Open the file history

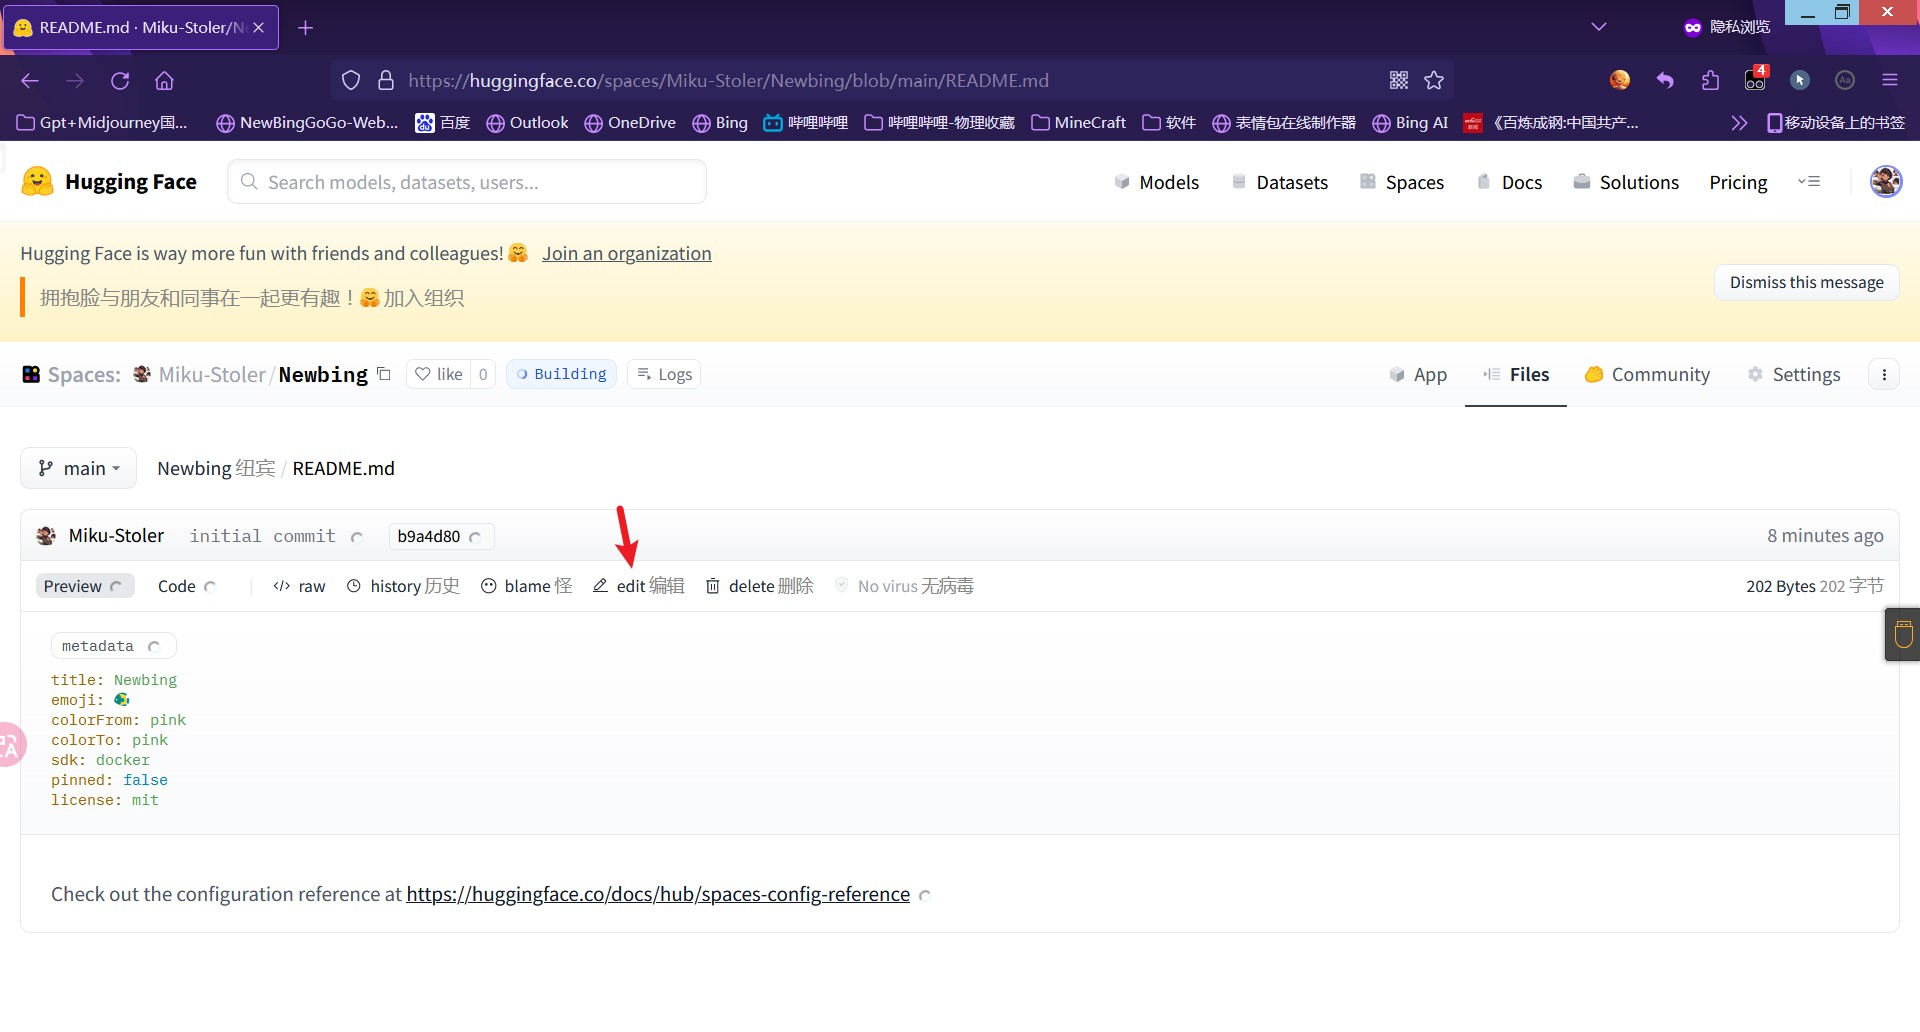pyautogui.click(x=403, y=586)
